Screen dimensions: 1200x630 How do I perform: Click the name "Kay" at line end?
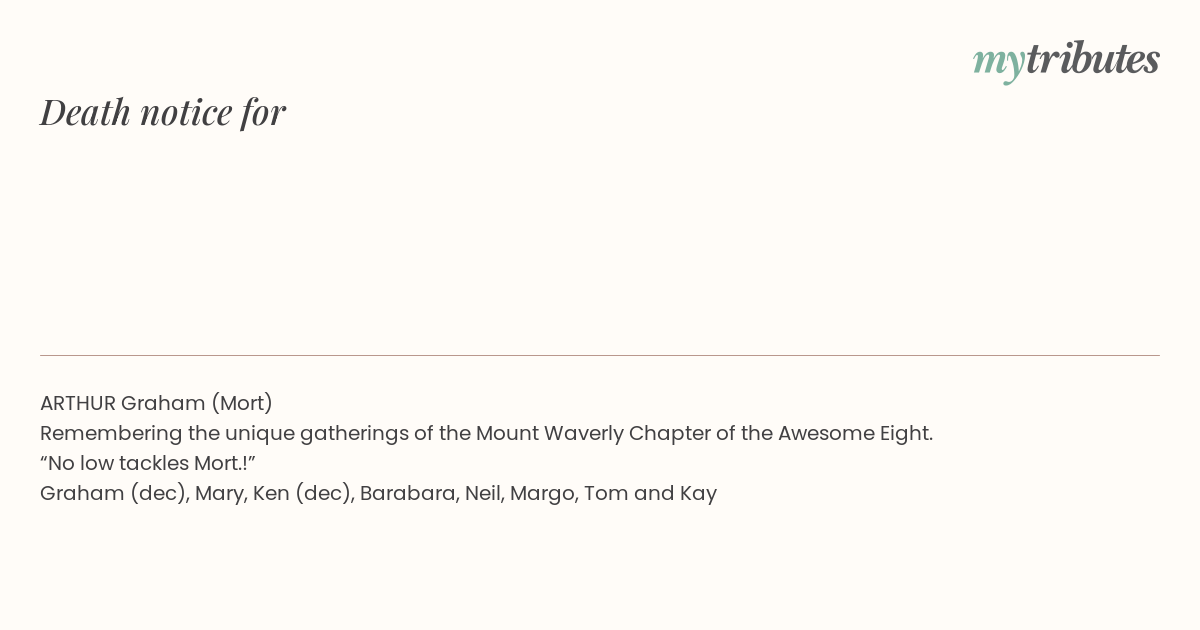pyautogui.click(x=698, y=493)
